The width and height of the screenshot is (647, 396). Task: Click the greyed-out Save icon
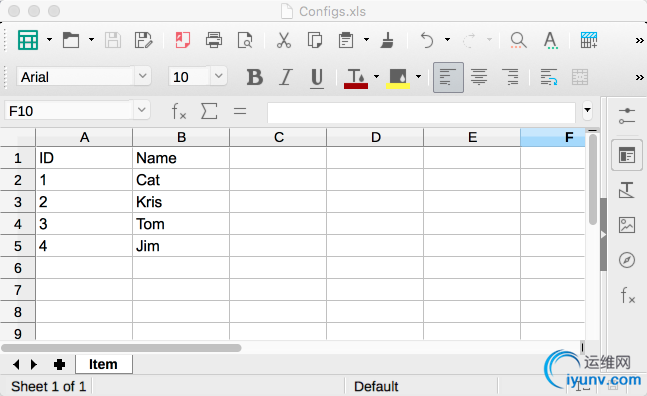tap(113, 40)
